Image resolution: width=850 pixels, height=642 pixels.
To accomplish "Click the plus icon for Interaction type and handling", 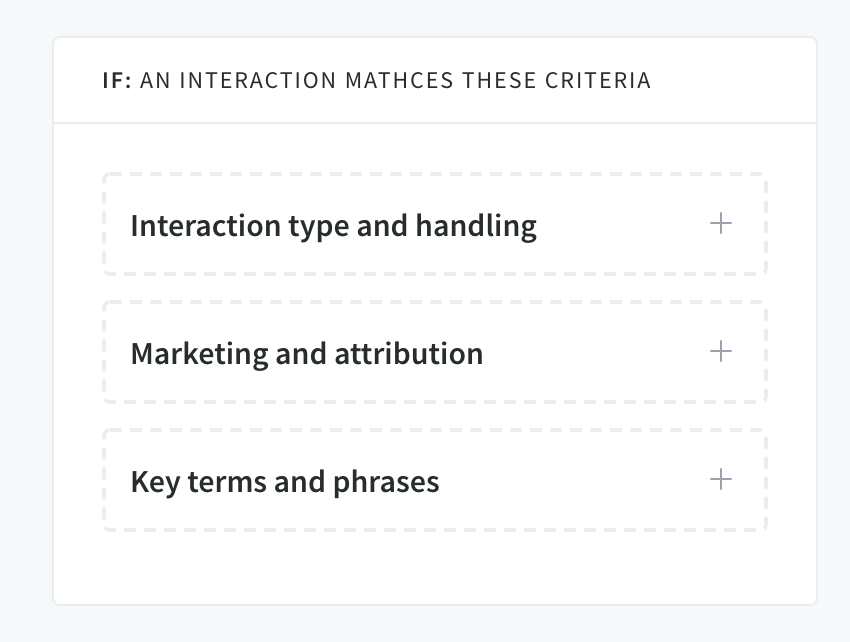I will [x=720, y=224].
